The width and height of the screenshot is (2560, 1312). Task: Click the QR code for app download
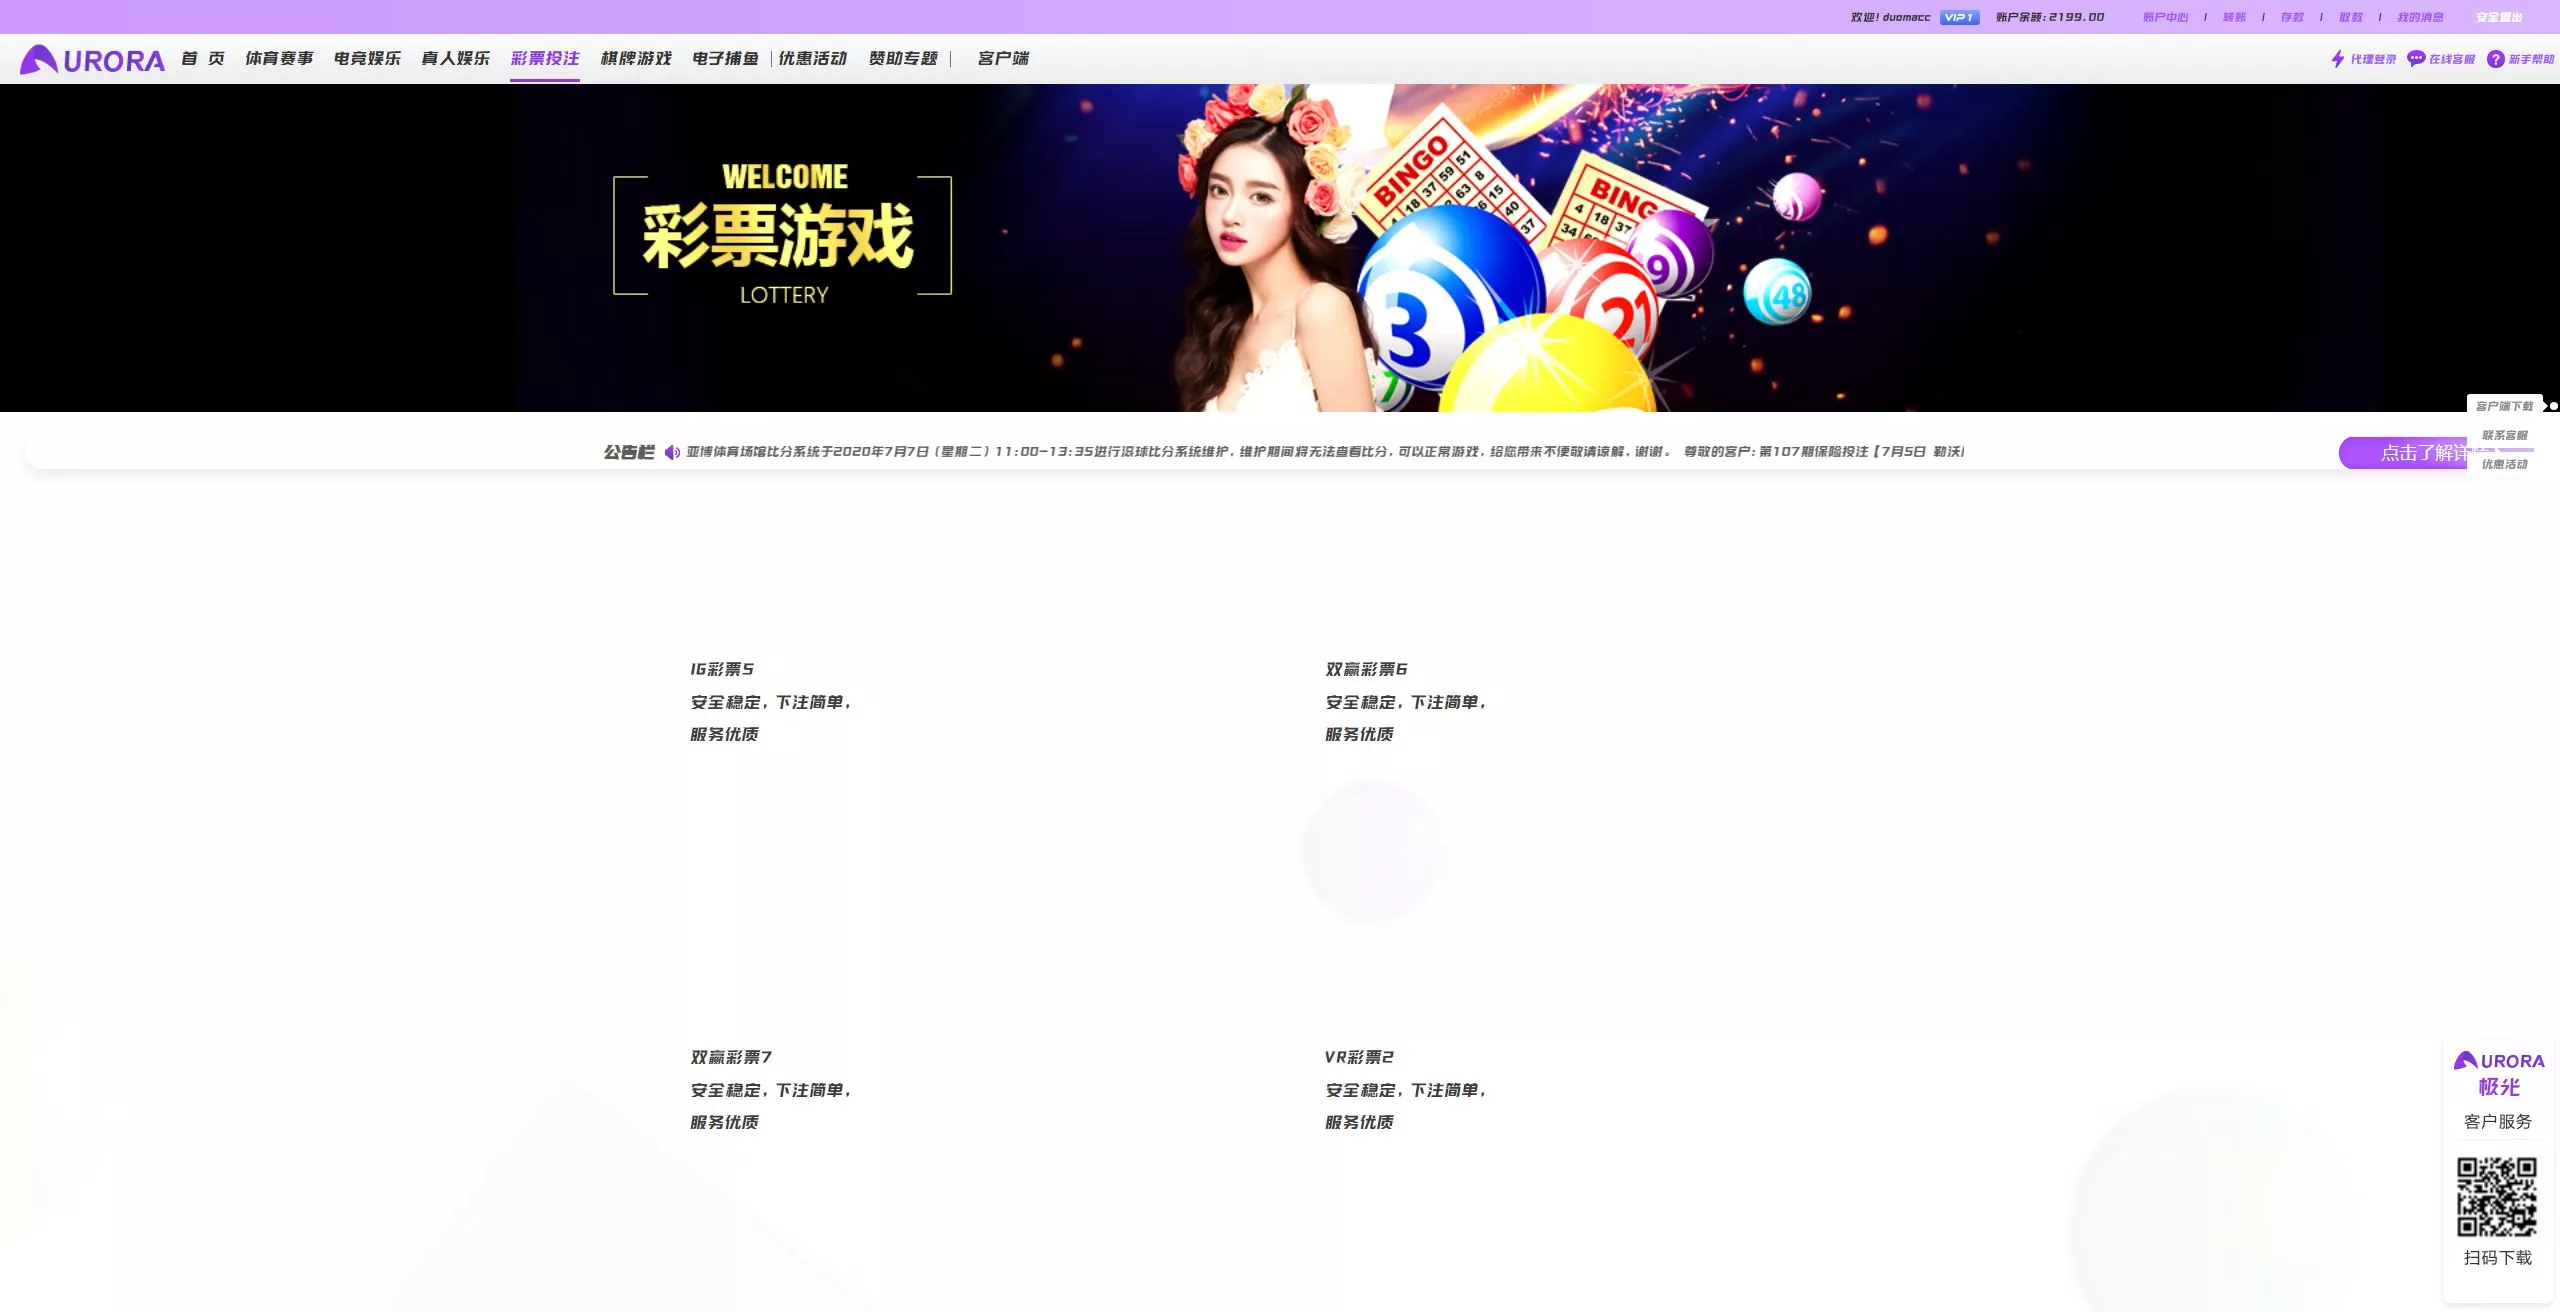[2497, 1197]
